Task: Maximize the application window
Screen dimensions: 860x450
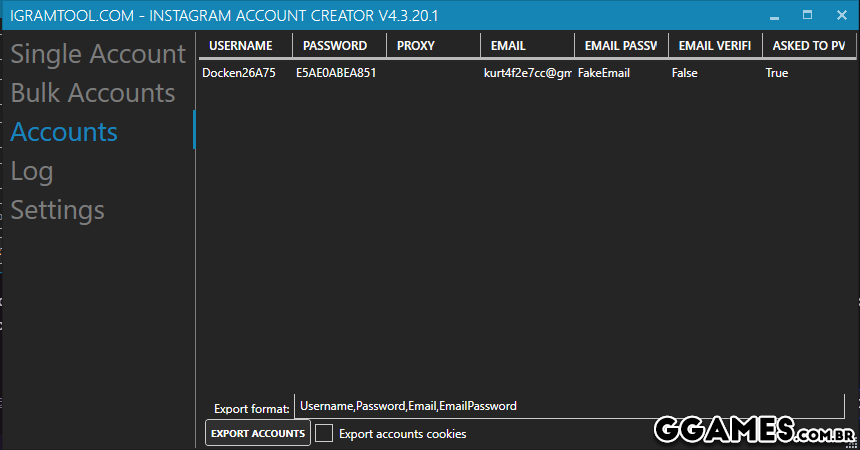Action: 807,16
